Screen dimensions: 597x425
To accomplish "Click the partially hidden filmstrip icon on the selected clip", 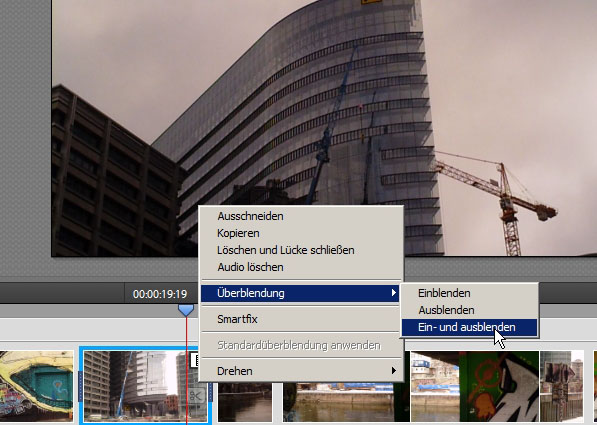I will click(x=195, y=360).
